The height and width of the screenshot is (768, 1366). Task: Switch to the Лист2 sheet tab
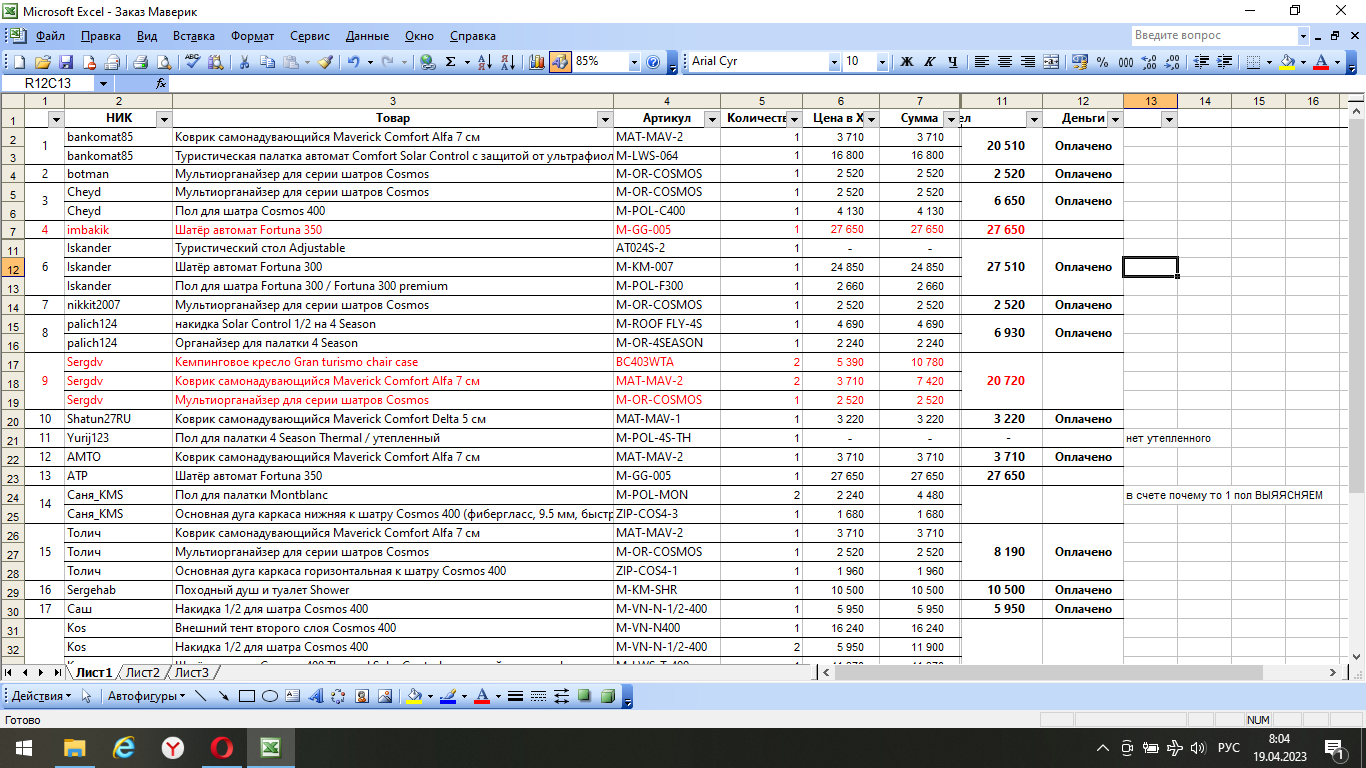pos(143,672)
